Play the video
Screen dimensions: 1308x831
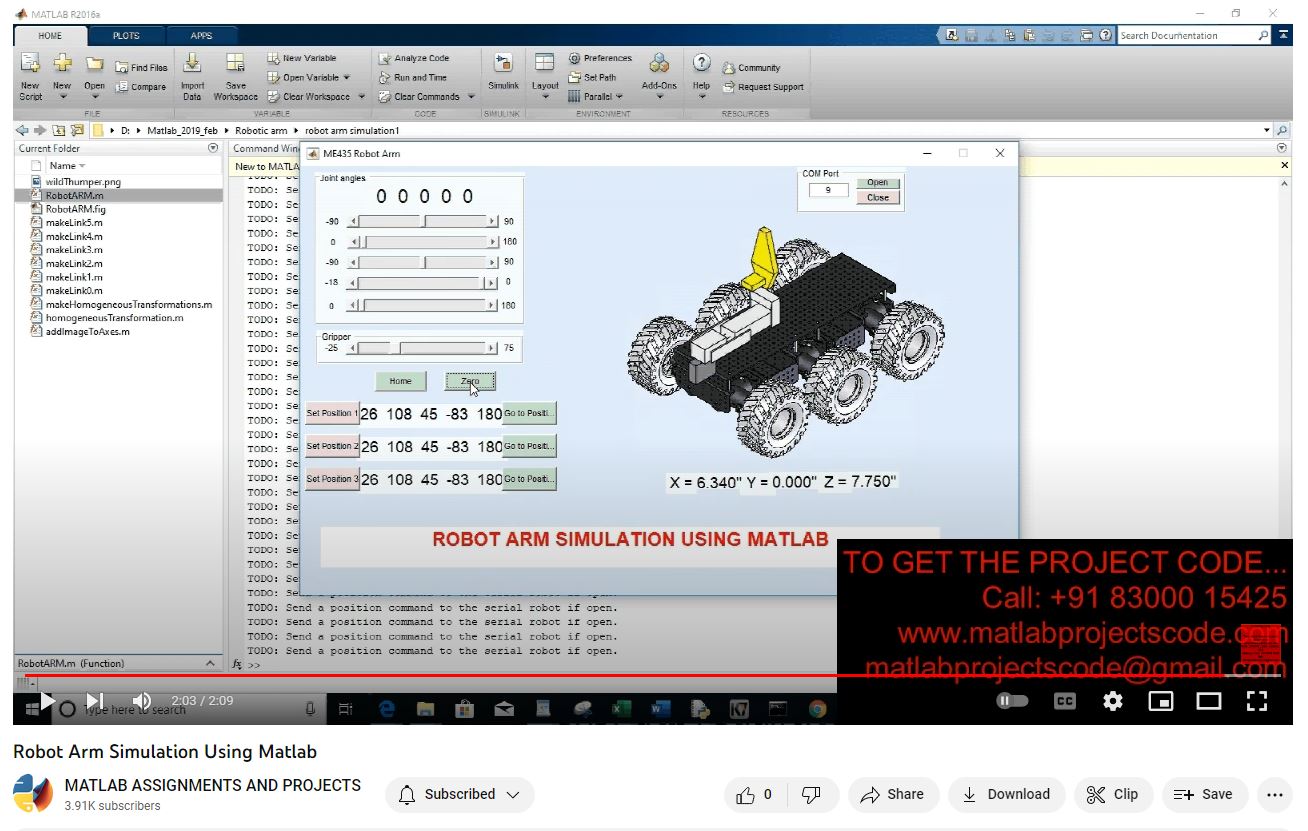click(x=46, y=701)
